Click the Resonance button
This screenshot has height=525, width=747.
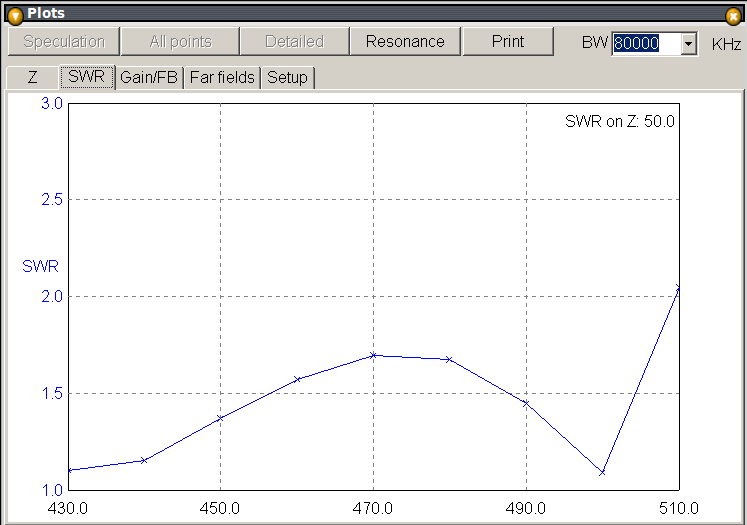pyautogui.click(x=405, y=41)
